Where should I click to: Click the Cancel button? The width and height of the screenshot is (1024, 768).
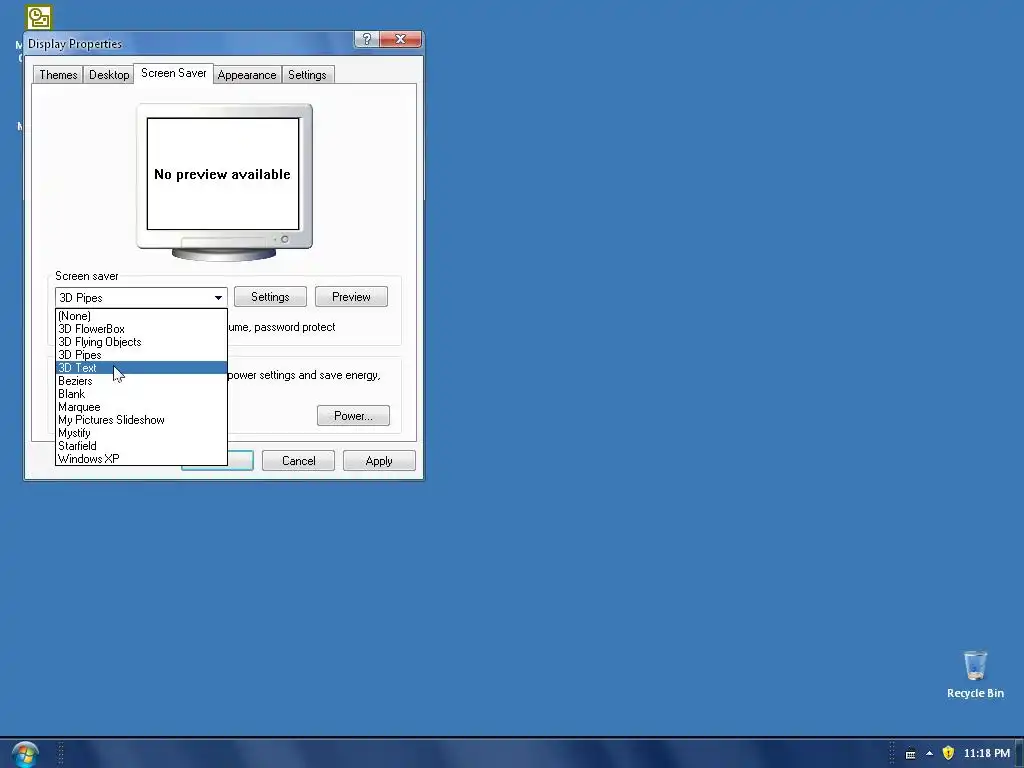tap(298, 461)
